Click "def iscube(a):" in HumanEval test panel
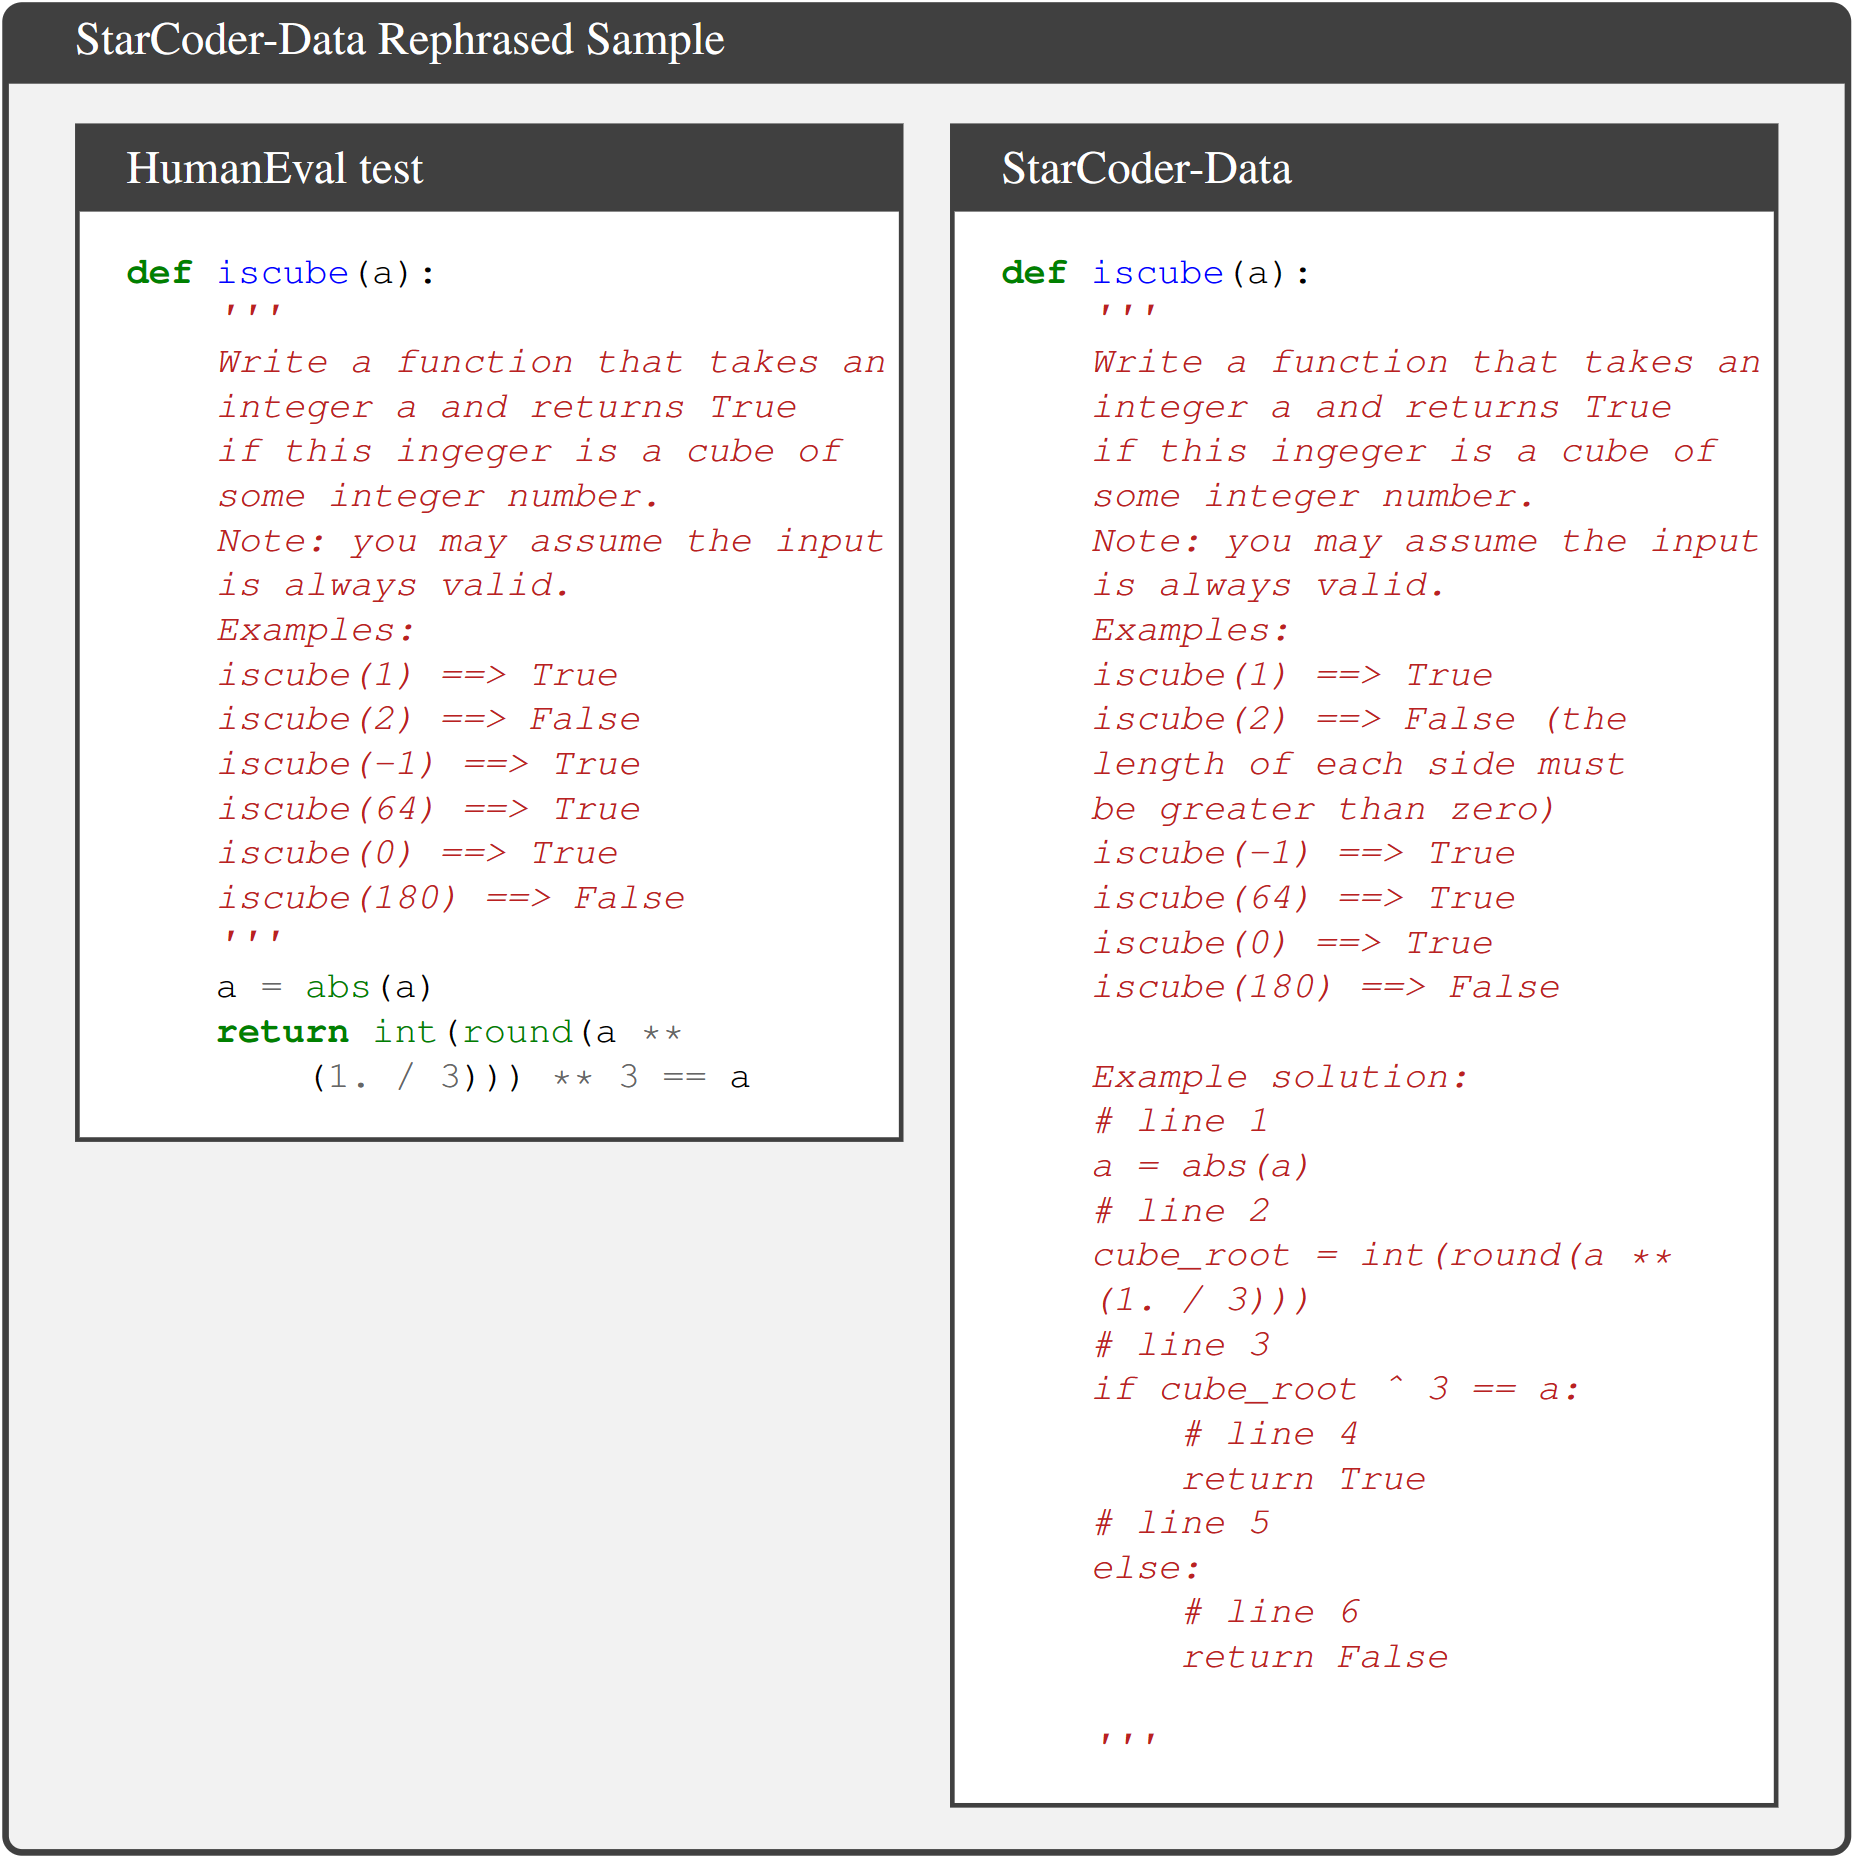Viewport: 1856px width, 1857px height. pyautogui.click(x=281, y=273)
